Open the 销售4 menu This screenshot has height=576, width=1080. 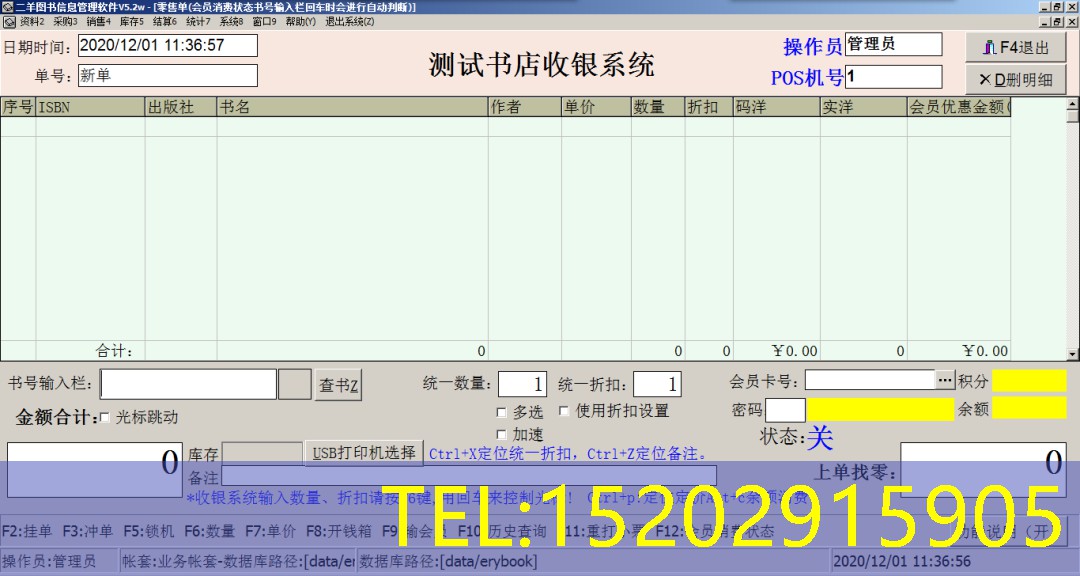(98, 21)
